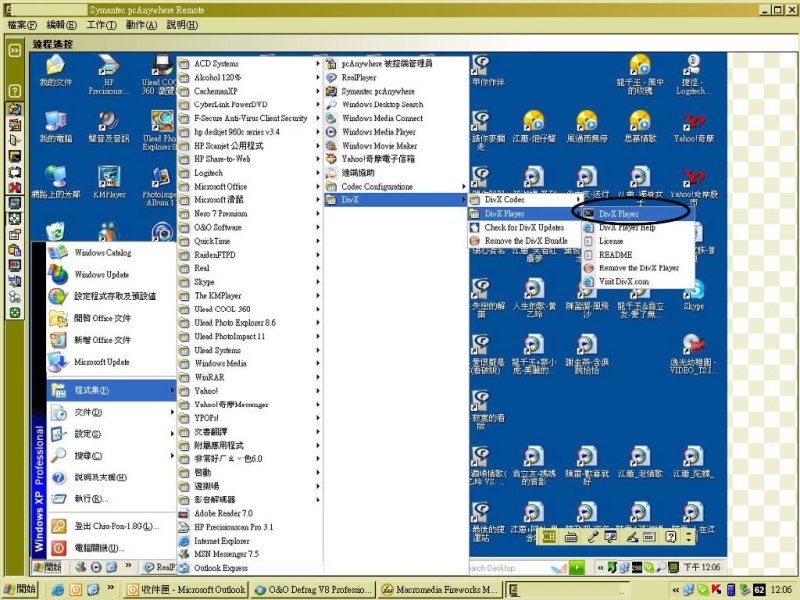Select the 我的電腦 desktop icon
This screenshot has height=600, width=800.
[x=56, y=127]
